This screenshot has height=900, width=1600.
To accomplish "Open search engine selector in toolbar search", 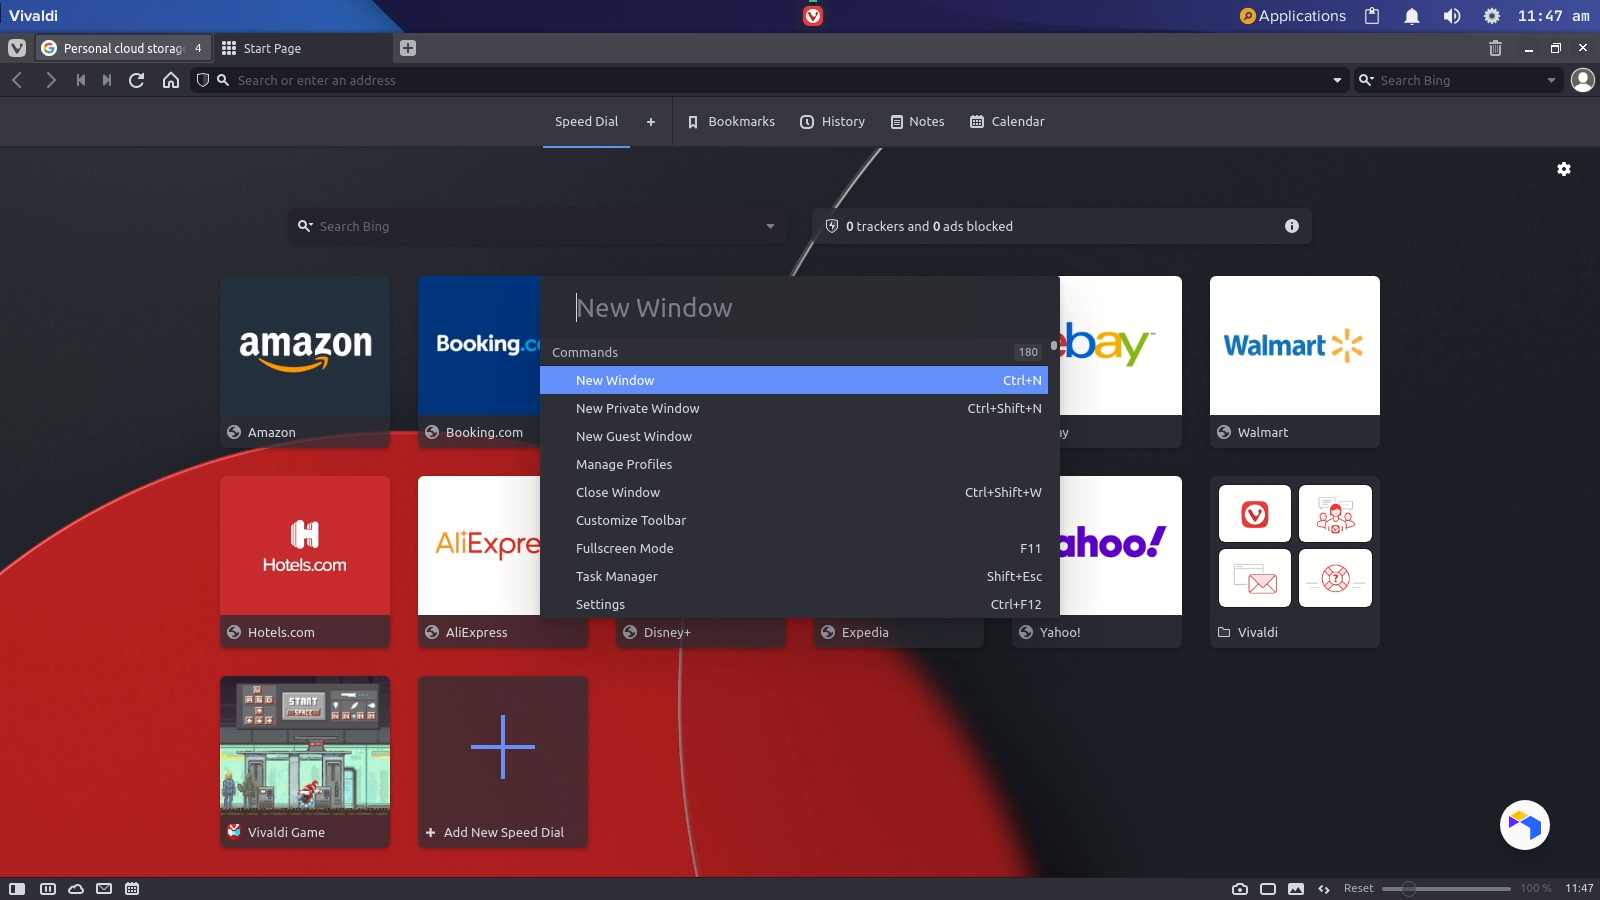I will click(x=1366, y=80).
